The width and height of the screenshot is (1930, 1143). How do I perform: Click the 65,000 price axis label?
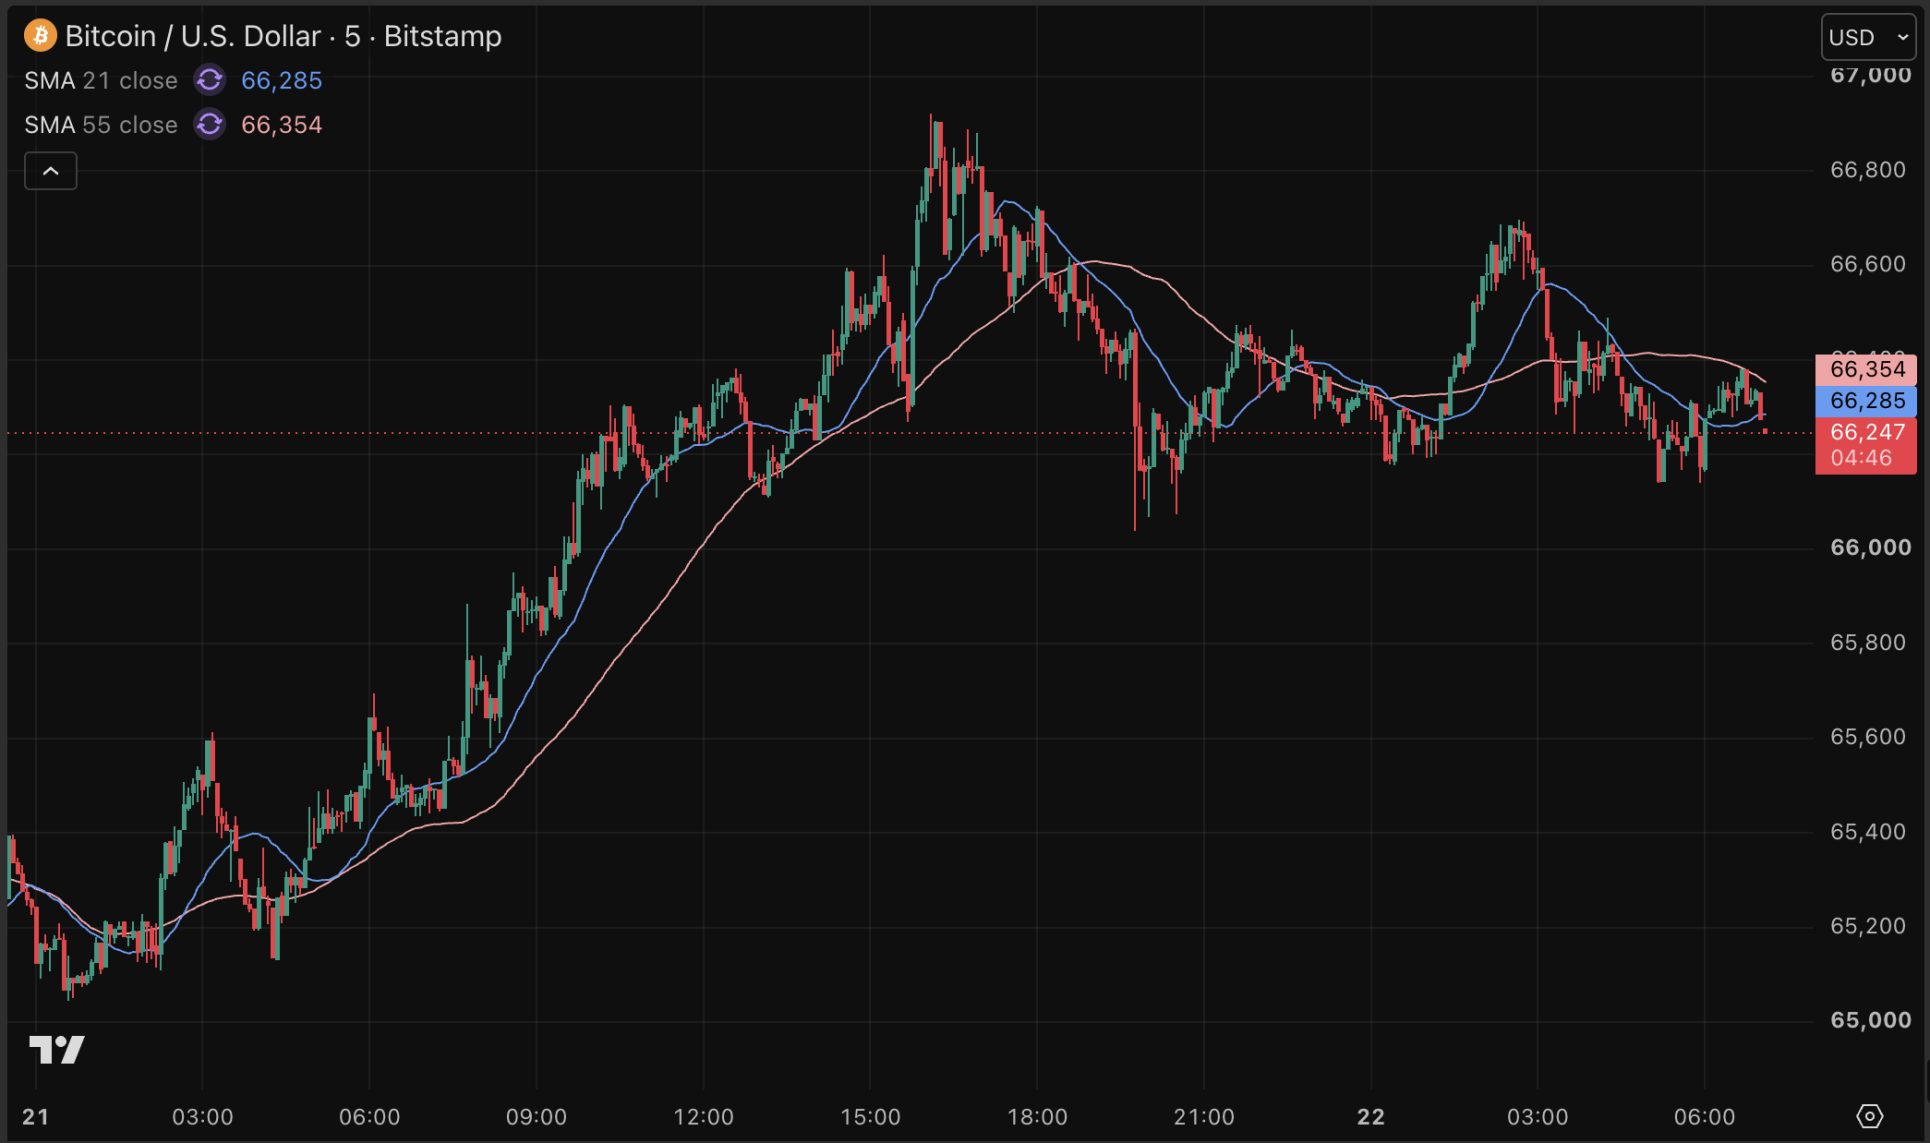tap(1870, 1020)
